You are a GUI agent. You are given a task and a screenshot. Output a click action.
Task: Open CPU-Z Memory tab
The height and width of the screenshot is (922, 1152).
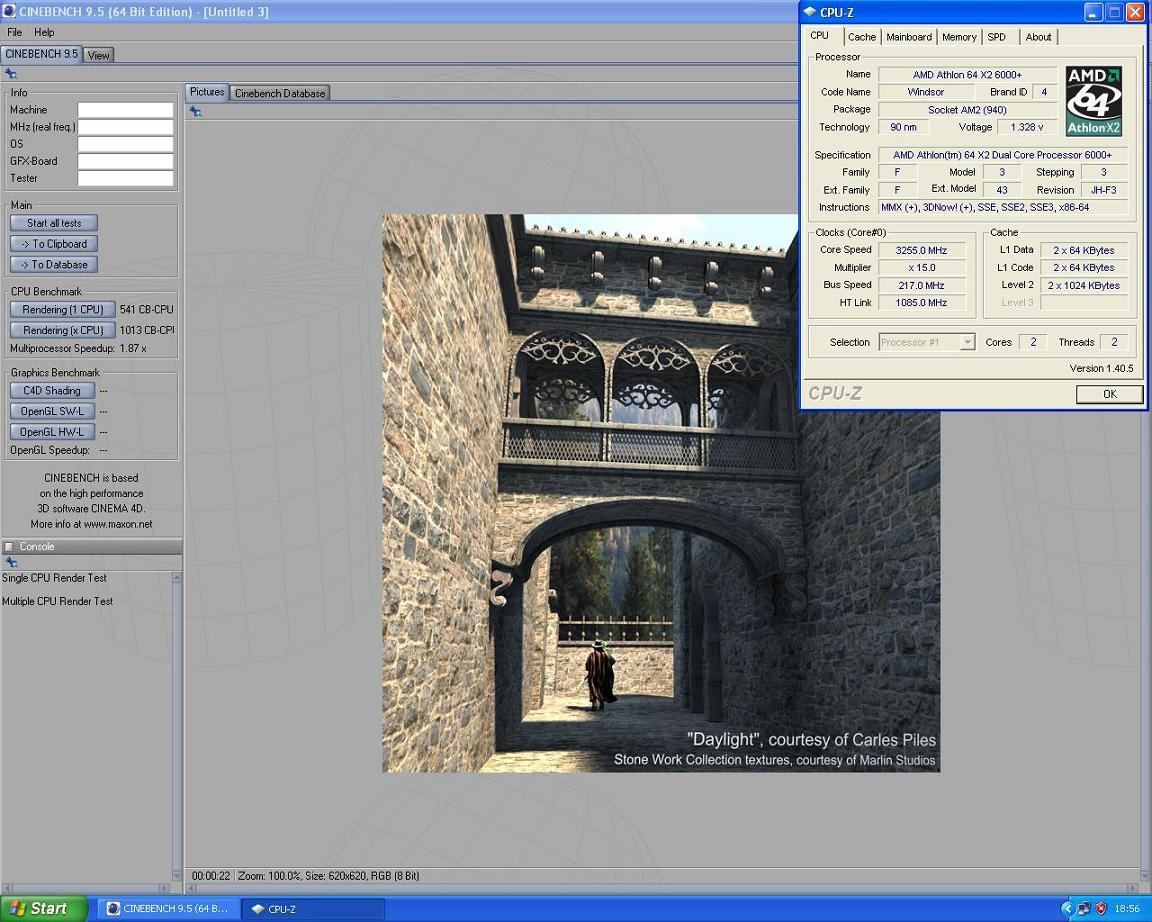[959, 37]
